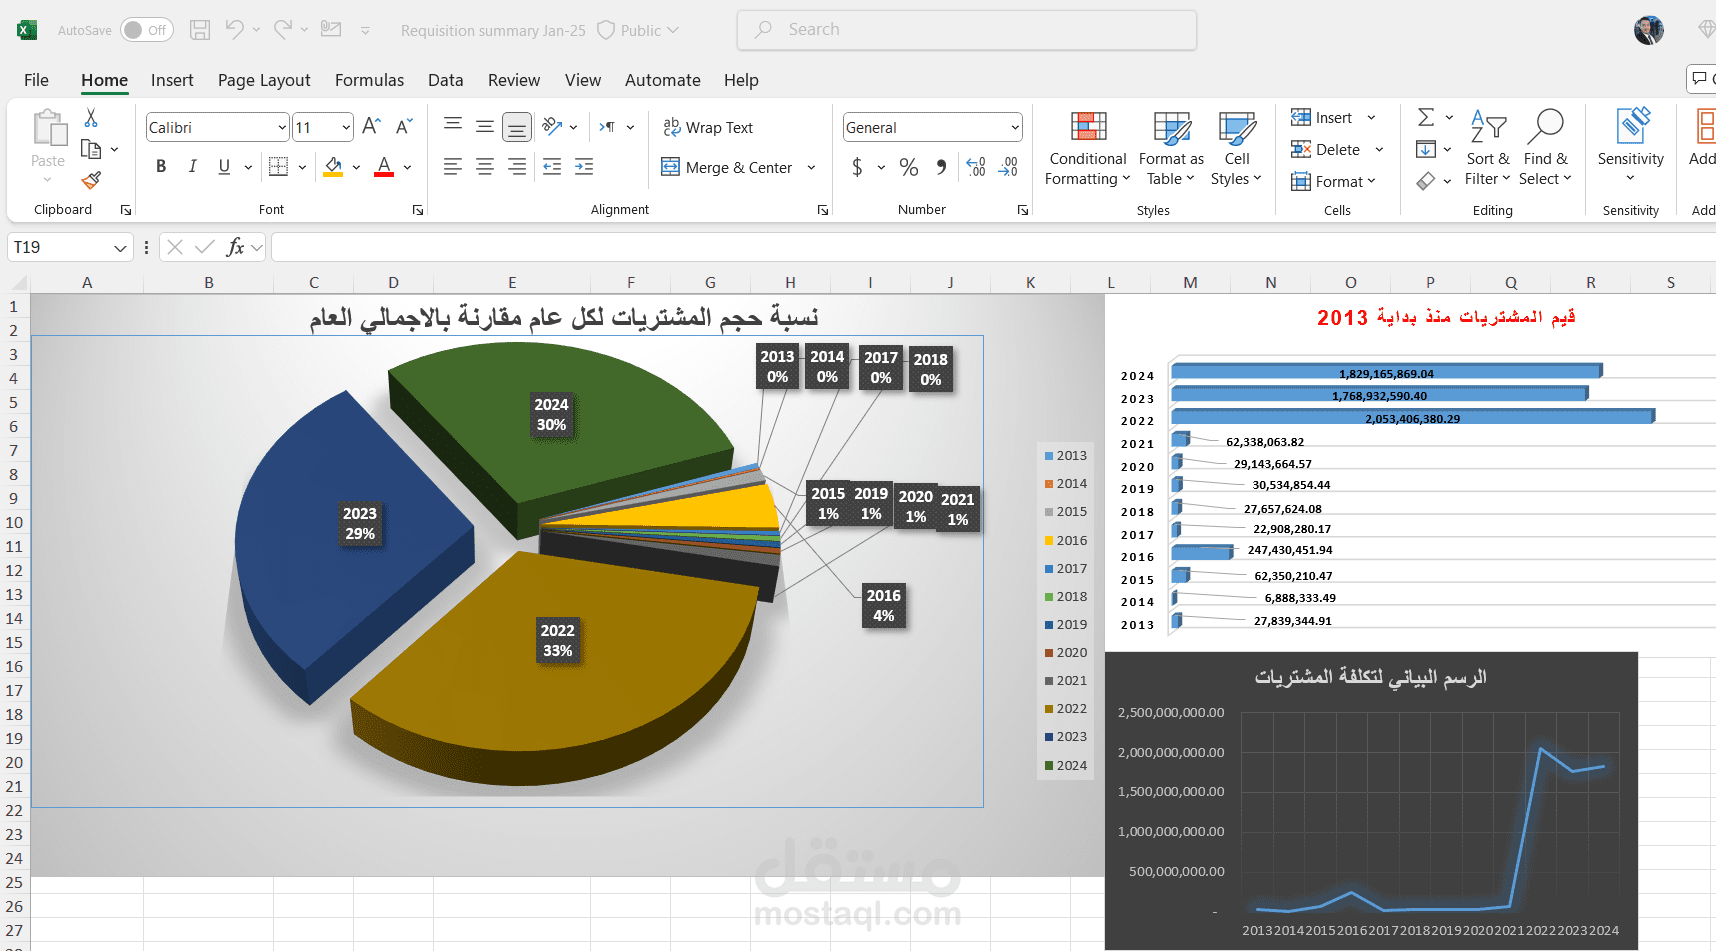Screen dimensions: 1716x951
Task: Decrease decimal places
Action: point(1008,167)
